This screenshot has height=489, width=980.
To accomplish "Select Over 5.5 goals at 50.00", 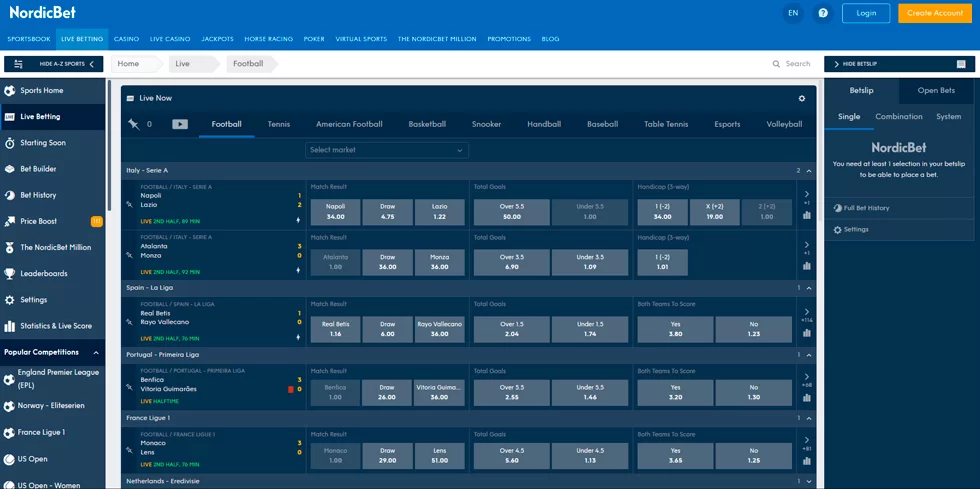I will pos(512,212).
